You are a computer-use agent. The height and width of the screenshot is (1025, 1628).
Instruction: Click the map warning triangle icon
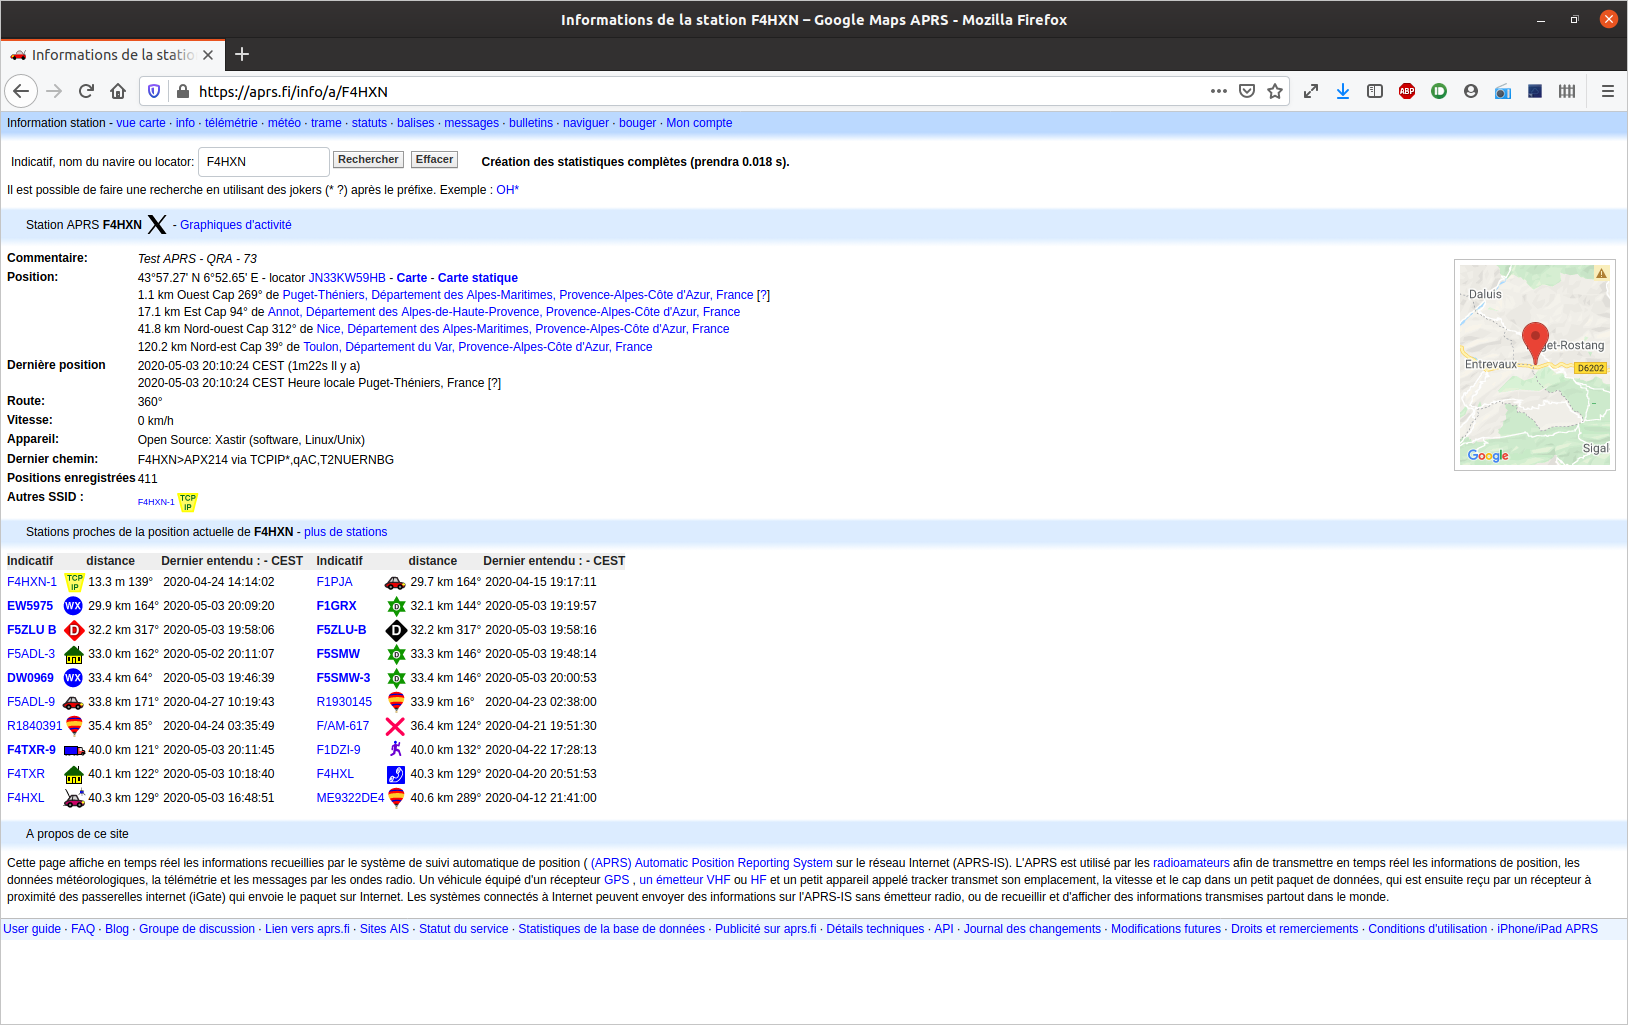tap(1601, 273)
